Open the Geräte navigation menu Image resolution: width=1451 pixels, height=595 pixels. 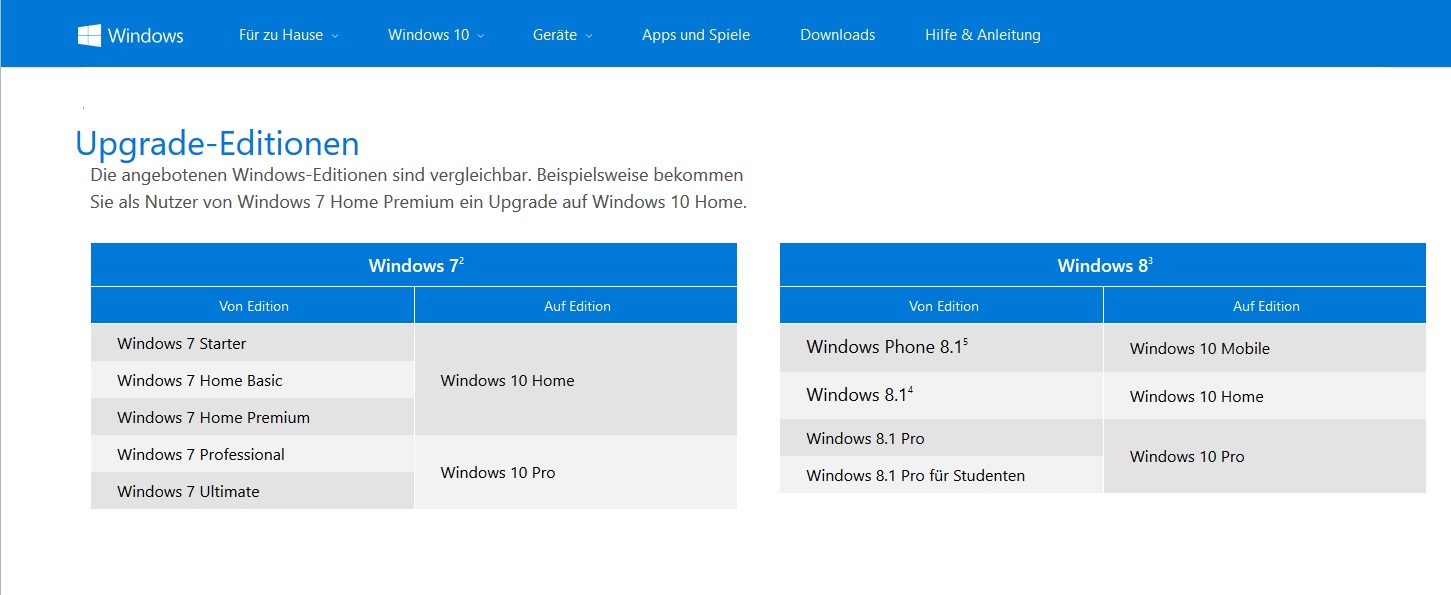[x=555, y=35]
